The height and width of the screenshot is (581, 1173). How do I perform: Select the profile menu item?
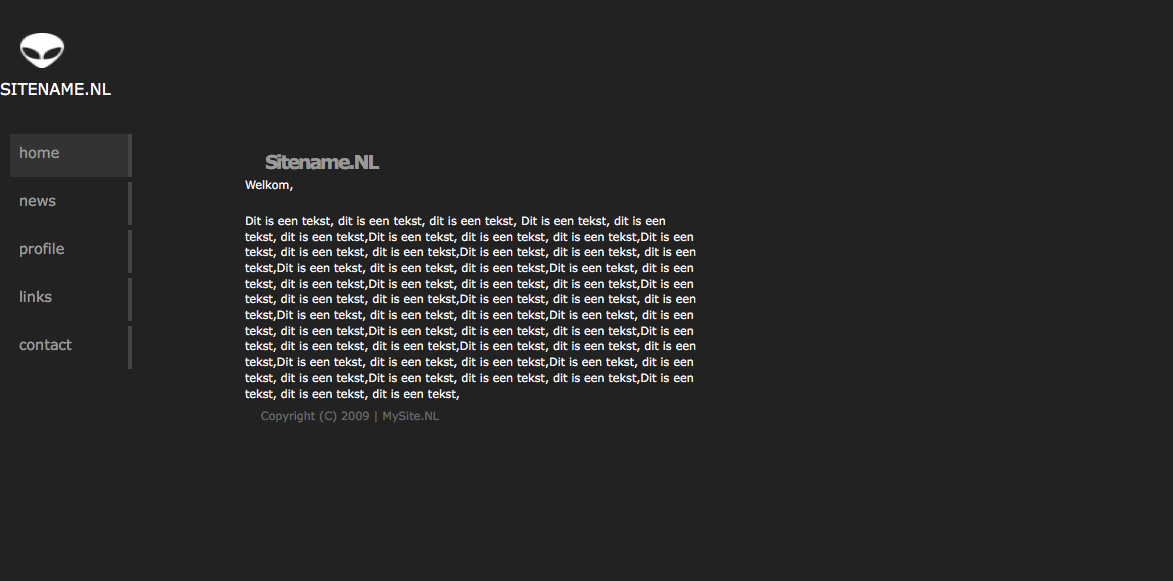[x=70, y=251]
